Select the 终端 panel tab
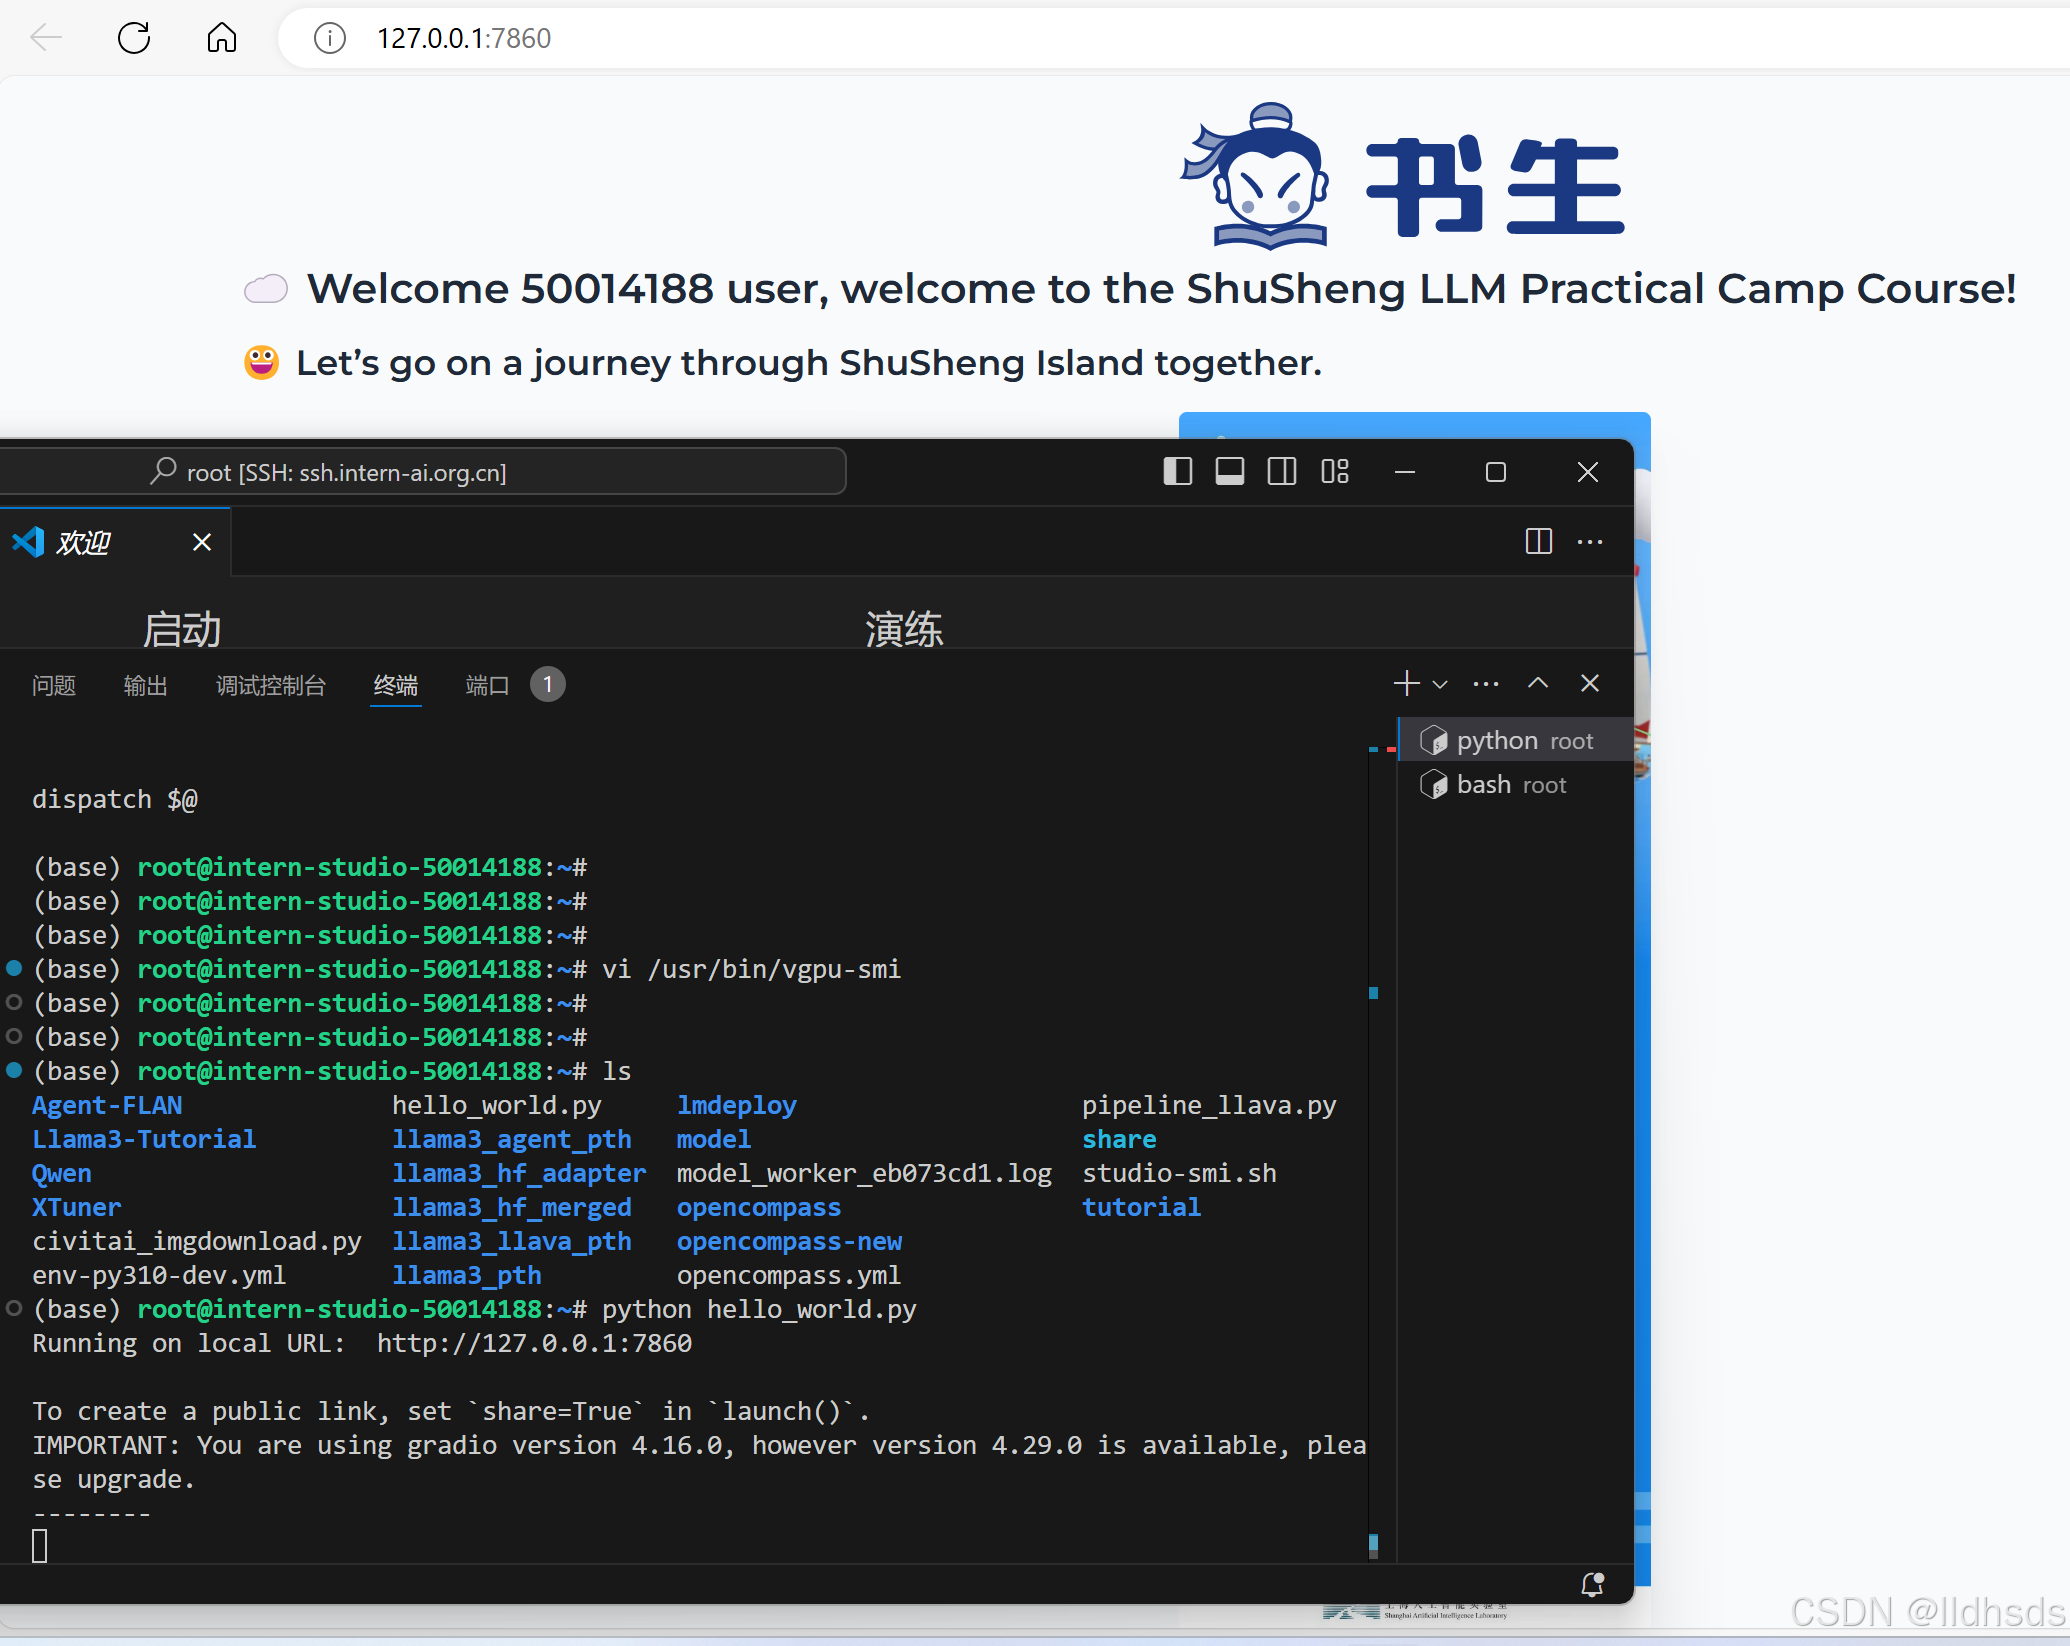 (396, 685)
